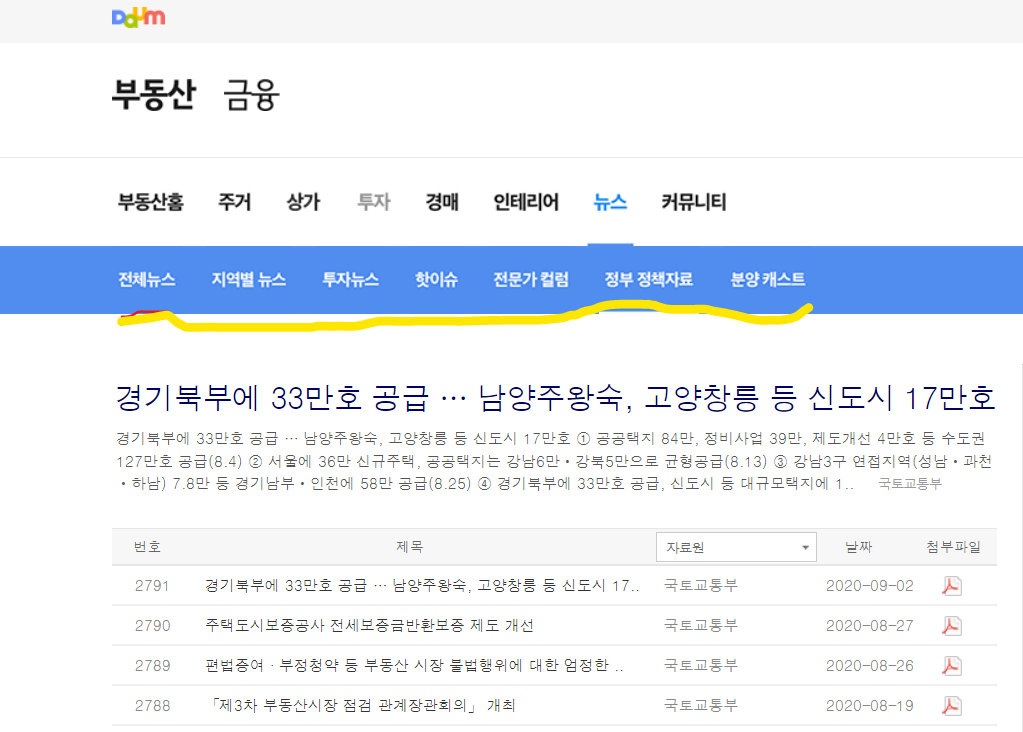
Task: Select 전체뉴스 in the blue navigation bar
Action: [145, 280]
